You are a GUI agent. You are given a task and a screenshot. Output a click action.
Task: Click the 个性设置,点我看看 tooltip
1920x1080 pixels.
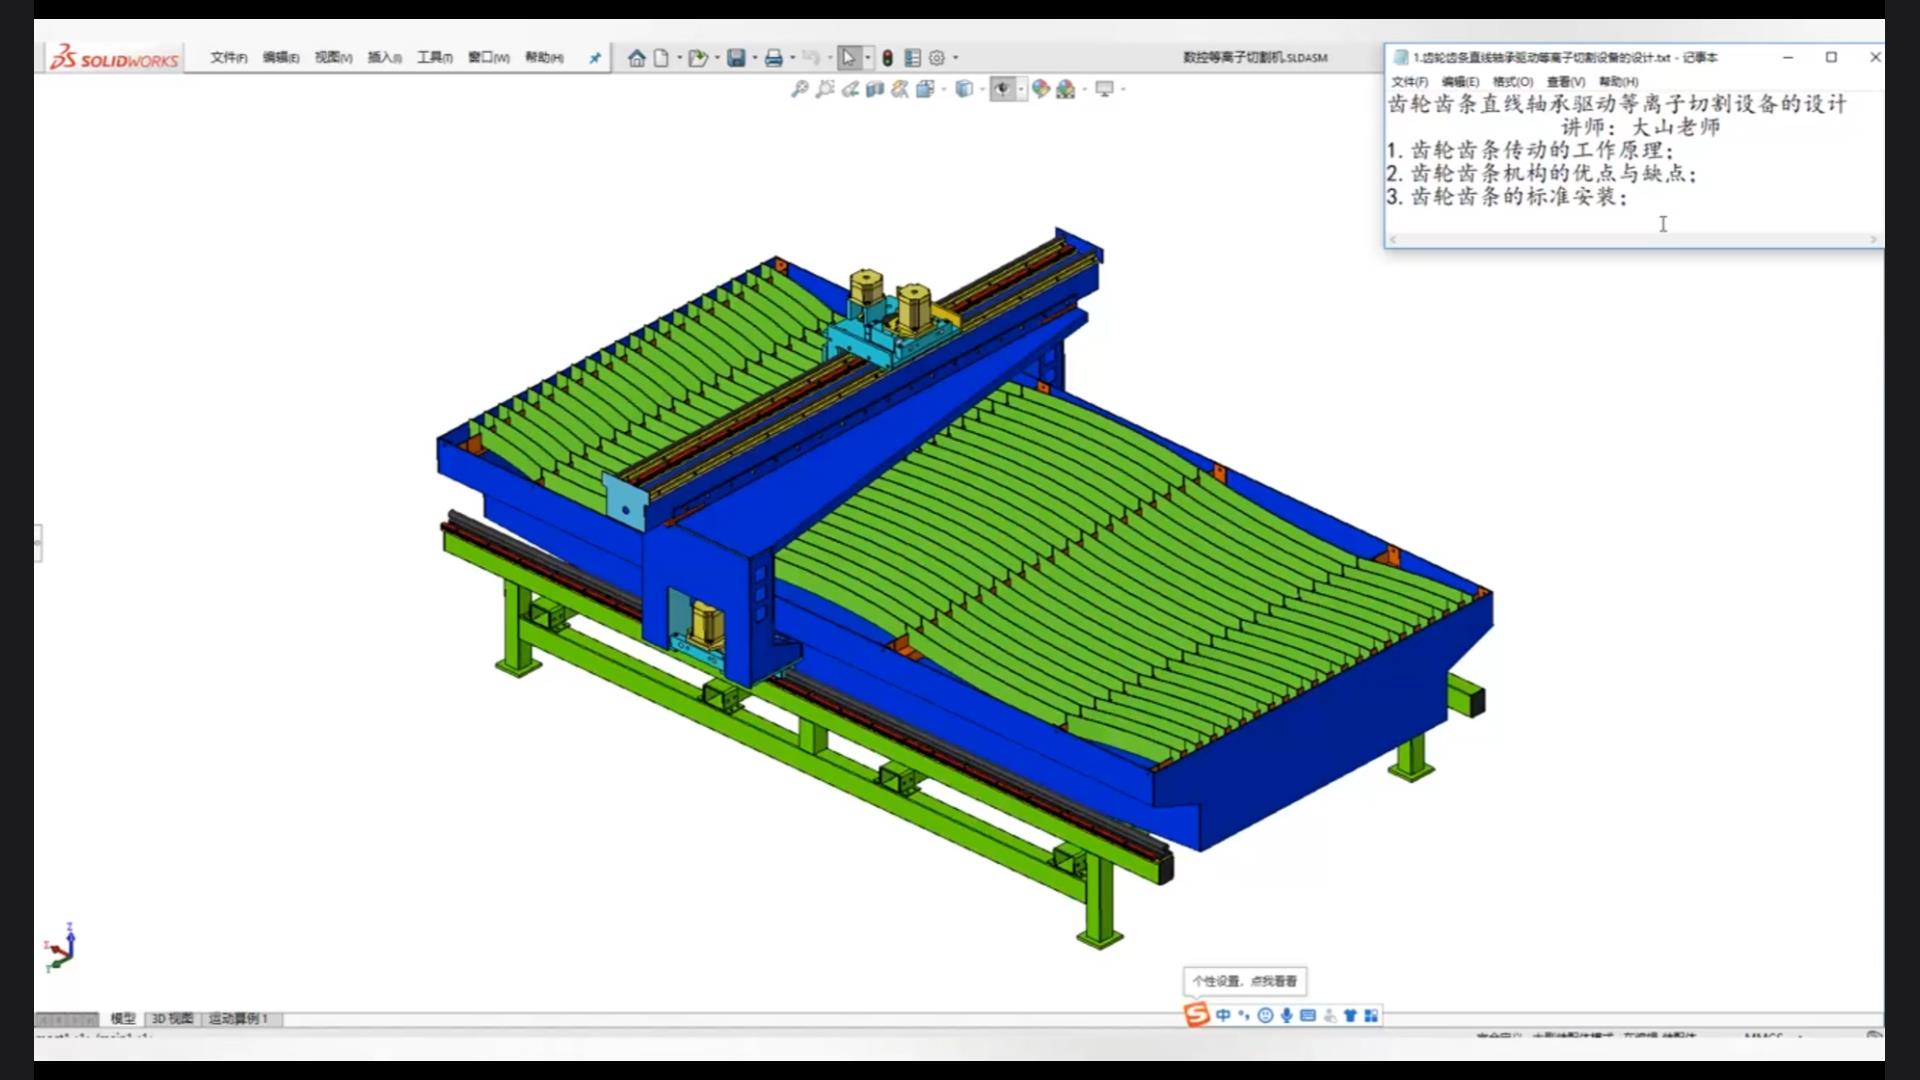[x=1245, y=981]
